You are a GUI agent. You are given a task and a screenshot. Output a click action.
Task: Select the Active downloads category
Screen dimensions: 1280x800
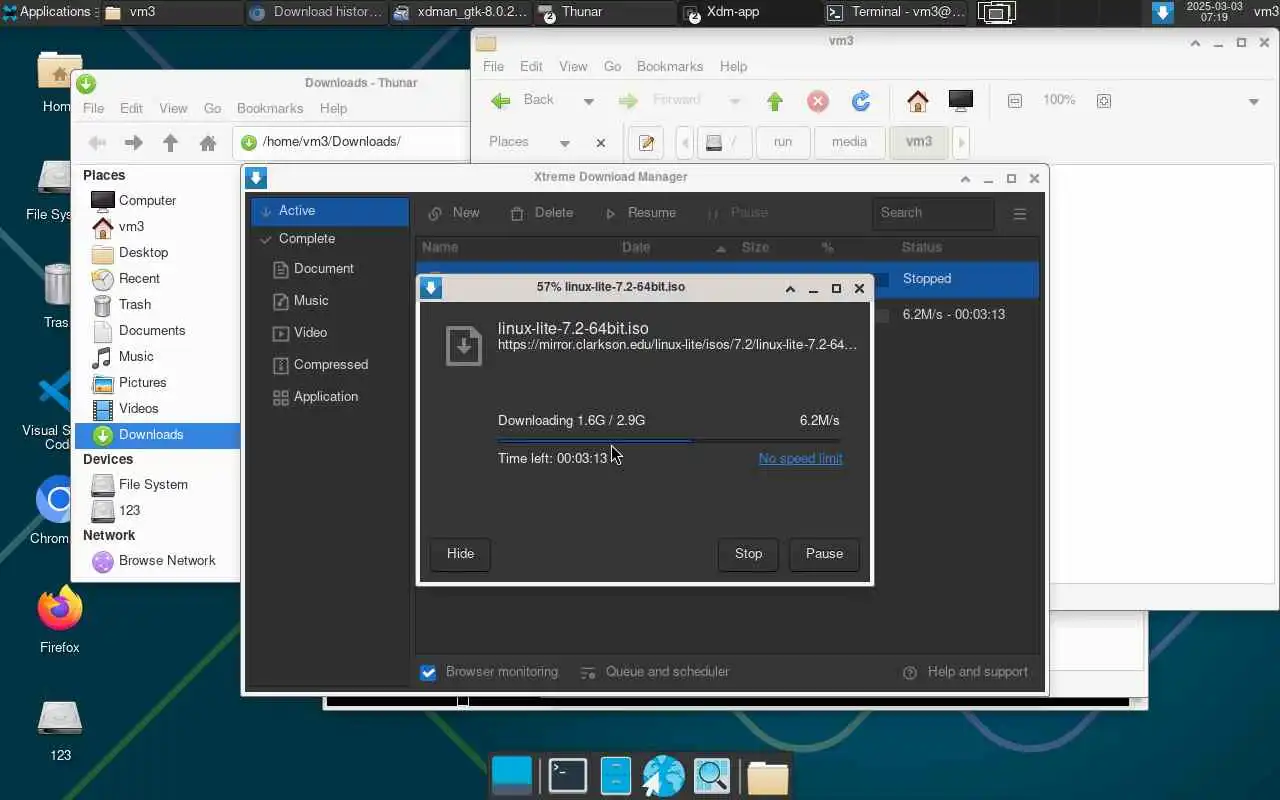(x=330, y=211)
